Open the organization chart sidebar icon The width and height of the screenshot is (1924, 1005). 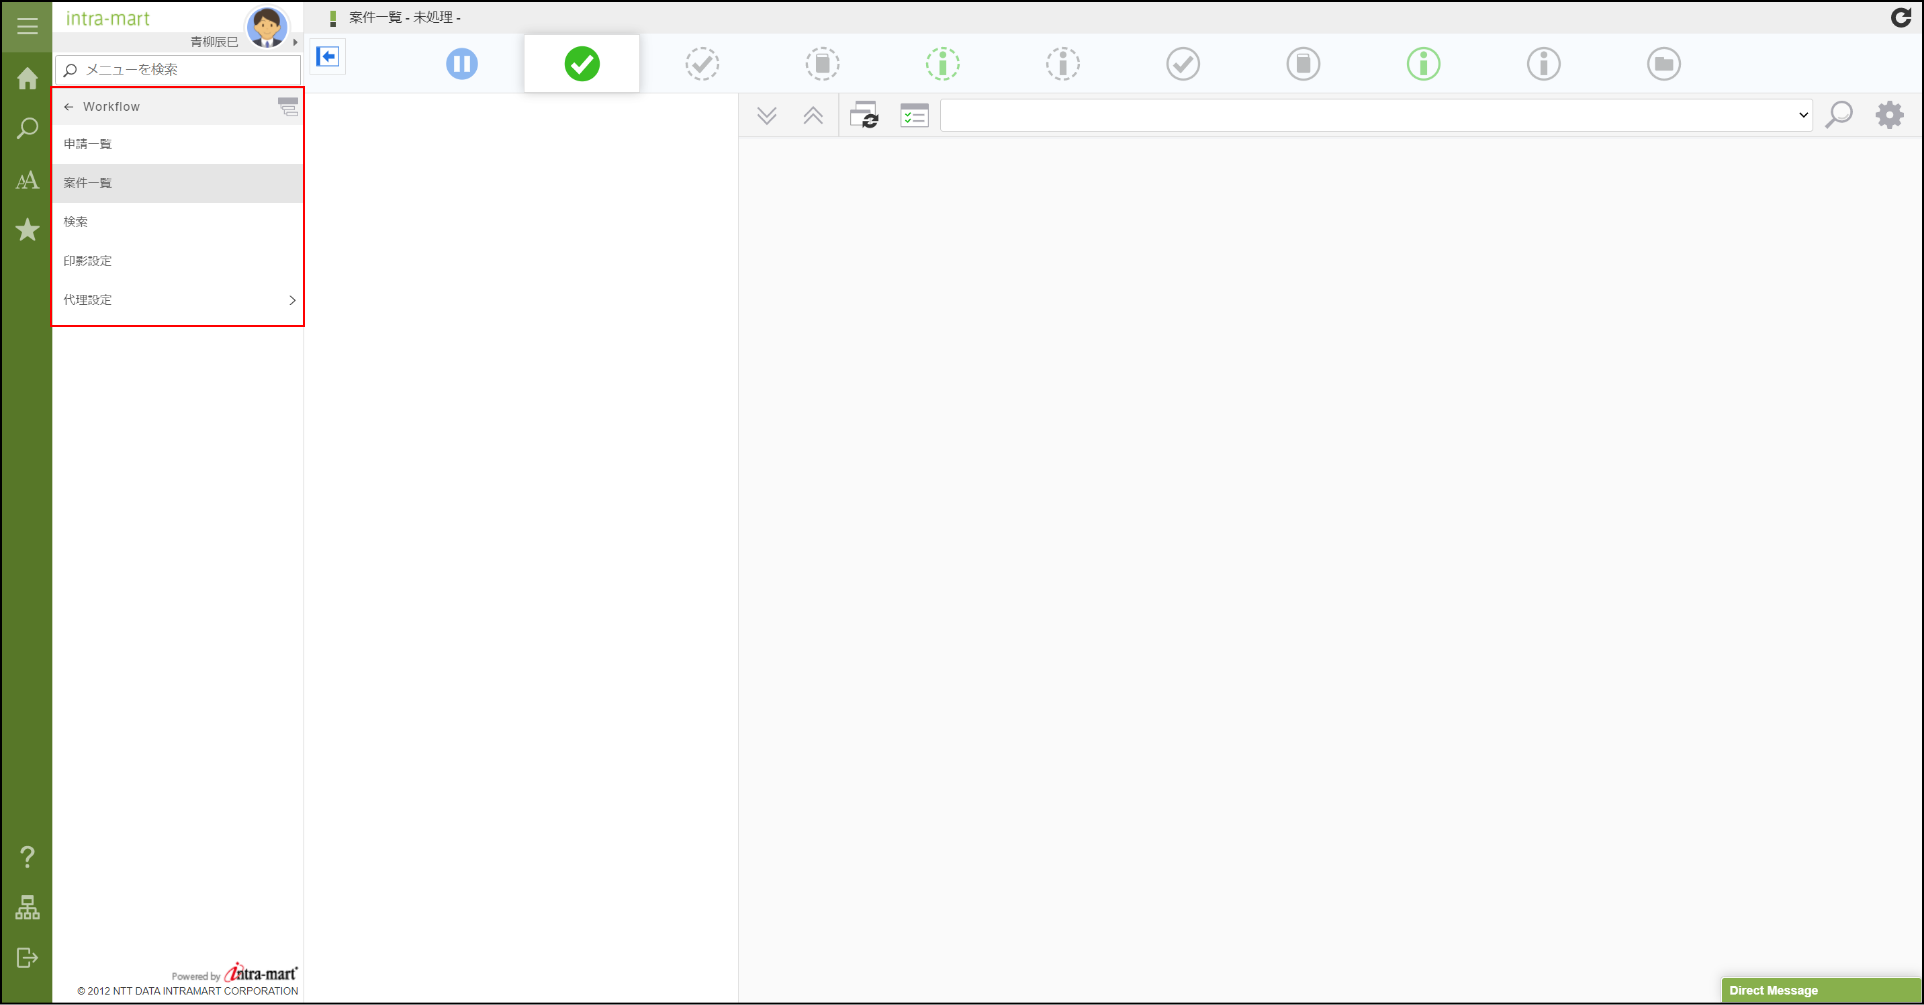click(27, 908)
